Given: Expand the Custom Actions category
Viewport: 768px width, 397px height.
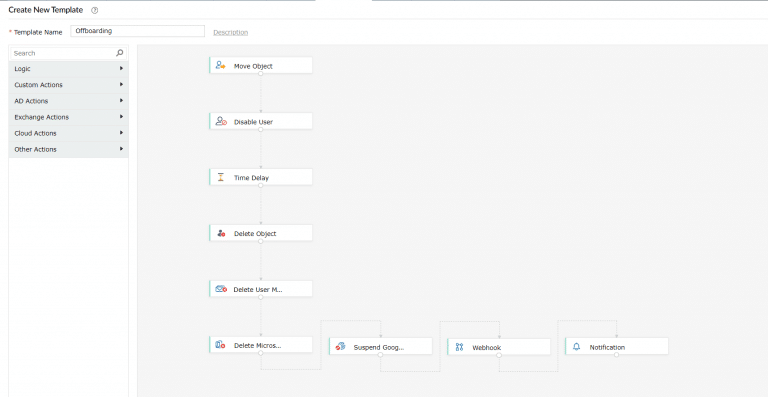Looking at the screenshot, I should [69, 85].
